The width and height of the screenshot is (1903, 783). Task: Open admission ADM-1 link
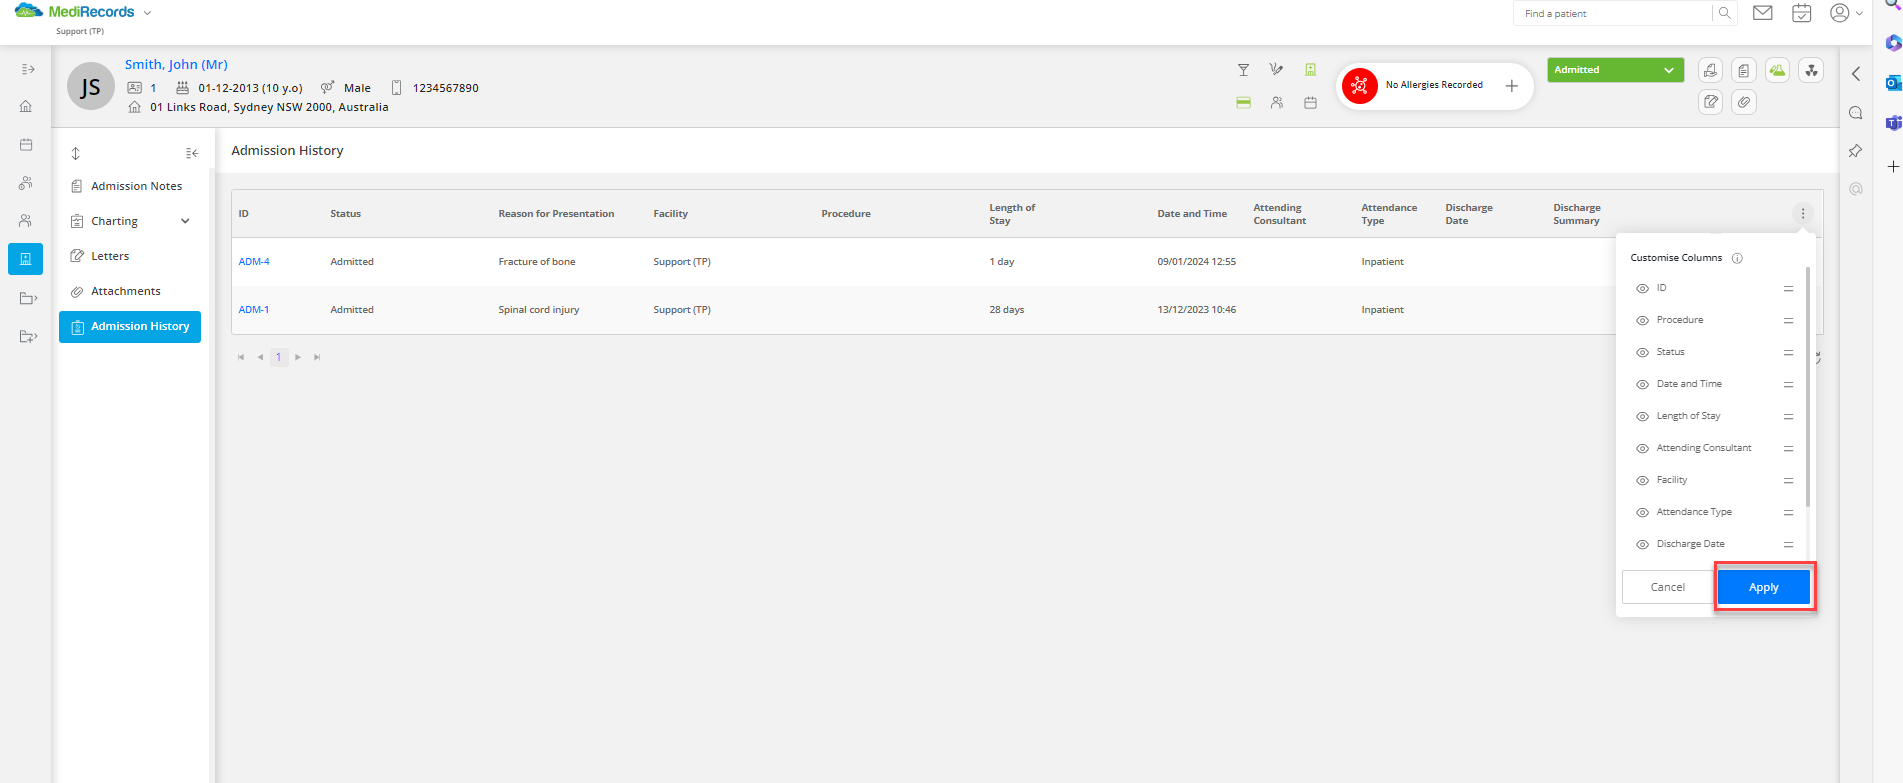tap(254, 310)
